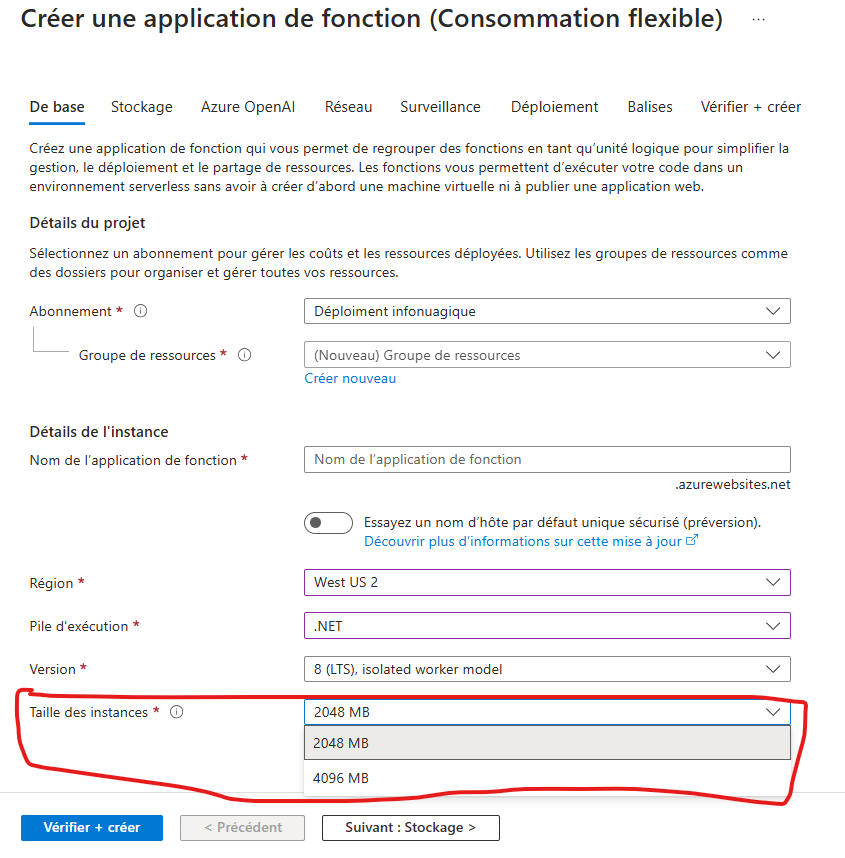Click the external link icon after mise à jour
Screen dimensions: 845x858
click(x=692, y=540)
